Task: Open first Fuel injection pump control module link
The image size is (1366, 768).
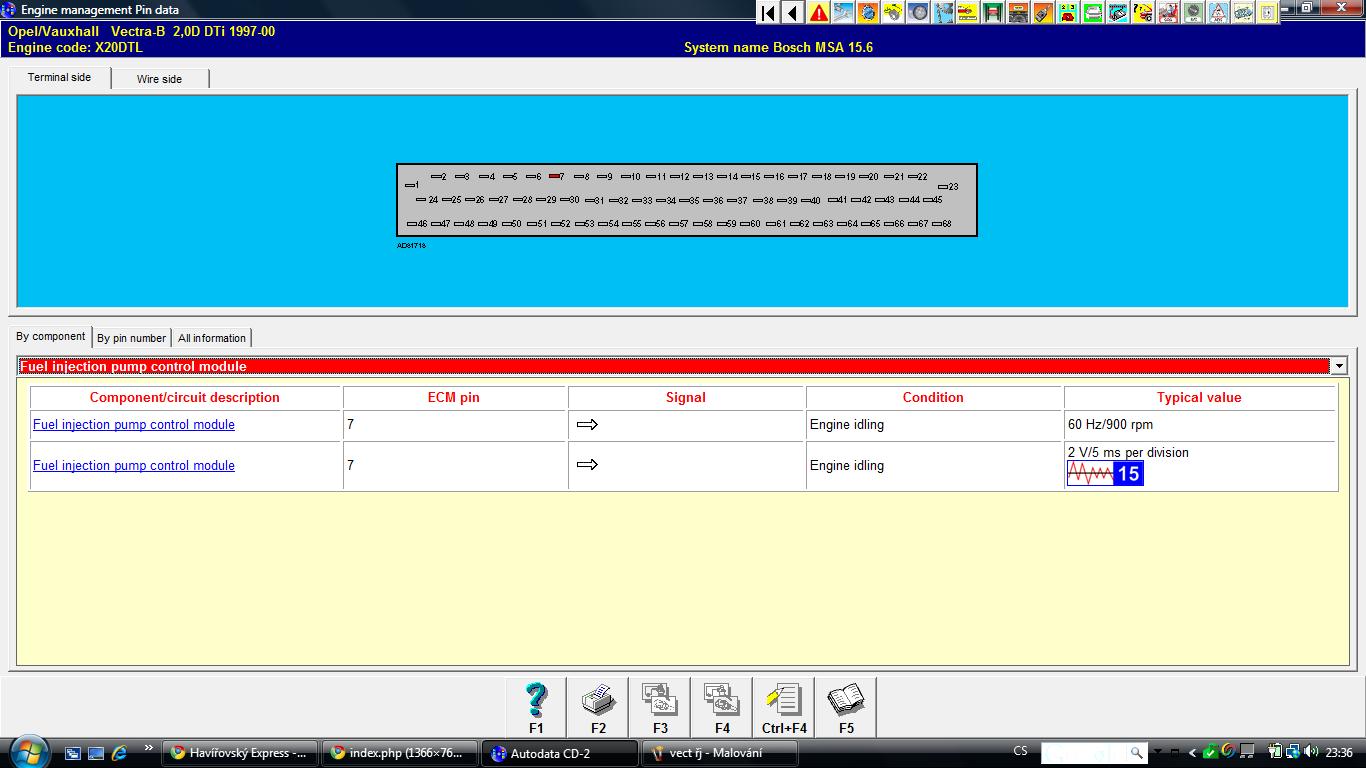Action: click(134, 424)
